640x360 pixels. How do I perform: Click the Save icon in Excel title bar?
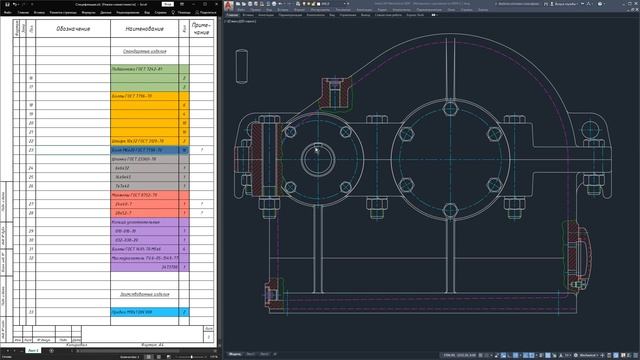[7, 4]
